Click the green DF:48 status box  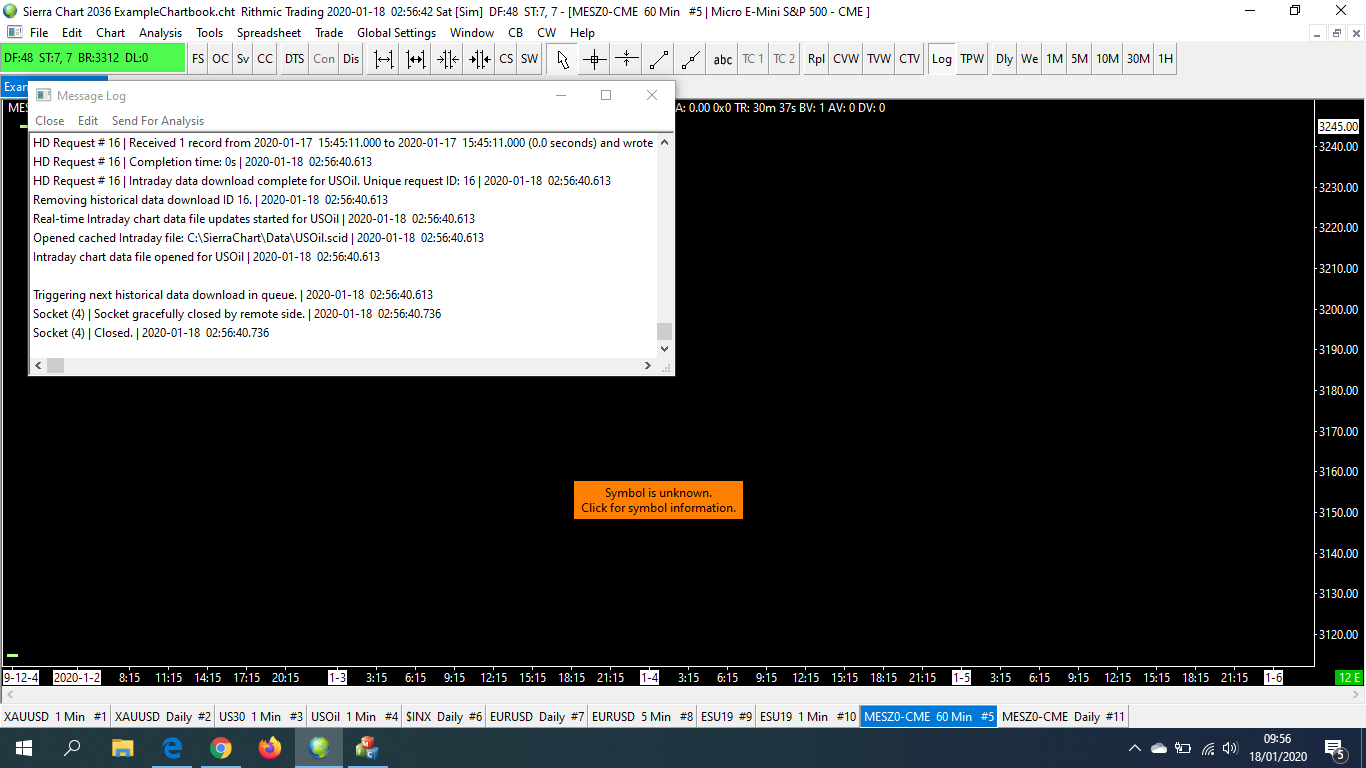93,58
